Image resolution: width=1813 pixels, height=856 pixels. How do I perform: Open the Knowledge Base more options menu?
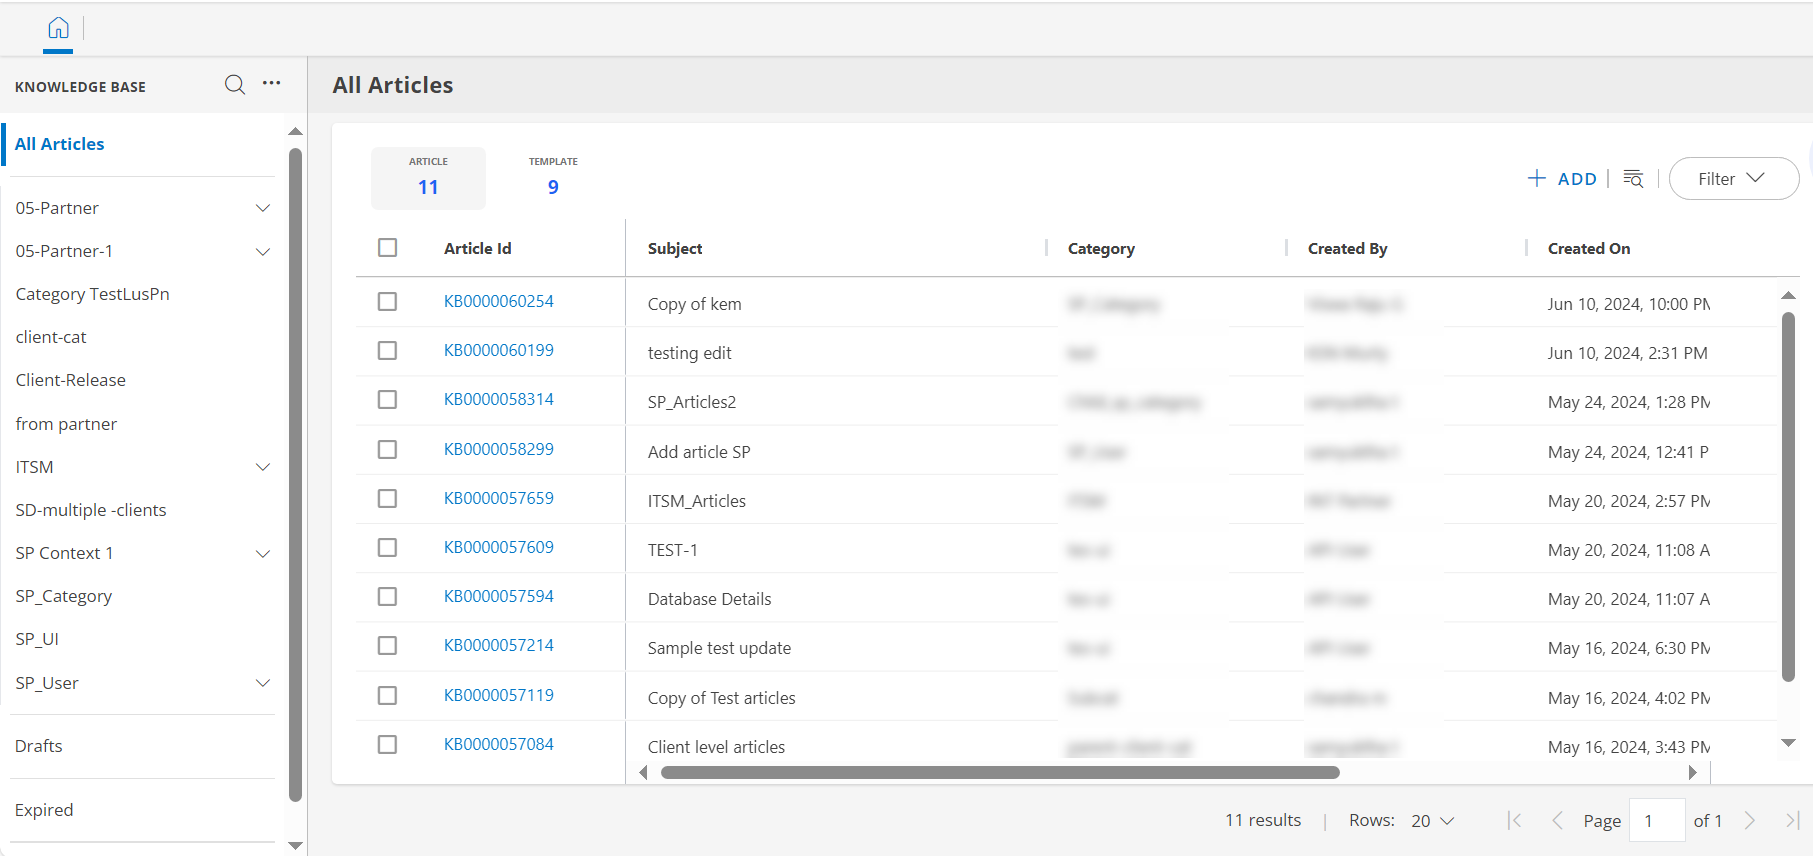click(271, 84)
